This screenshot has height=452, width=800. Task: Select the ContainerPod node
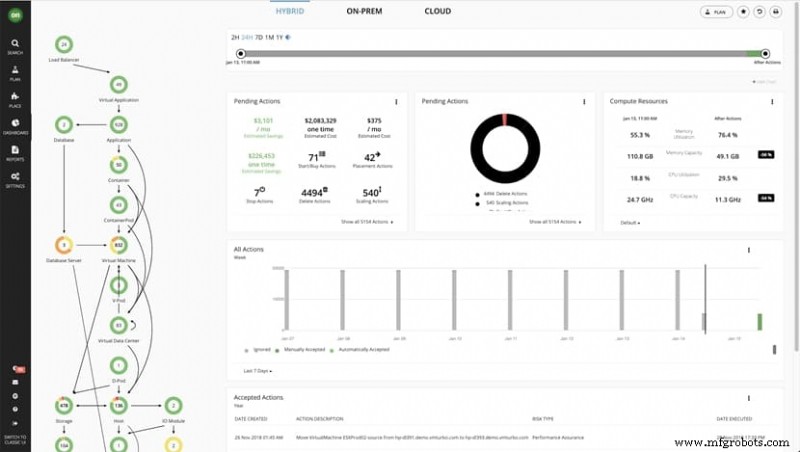point(118,205)
